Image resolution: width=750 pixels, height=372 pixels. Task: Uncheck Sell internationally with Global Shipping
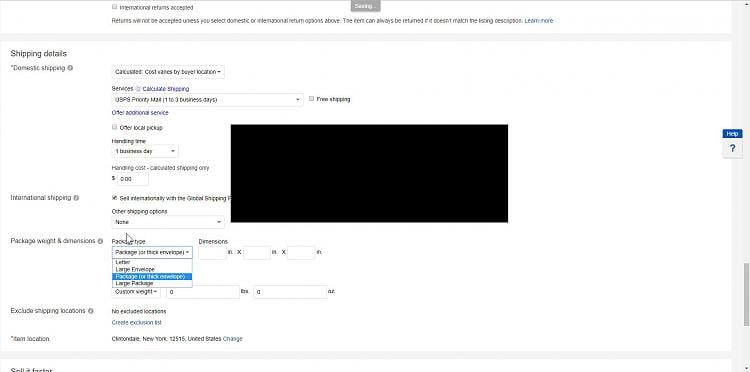click(x=114, y=197)
